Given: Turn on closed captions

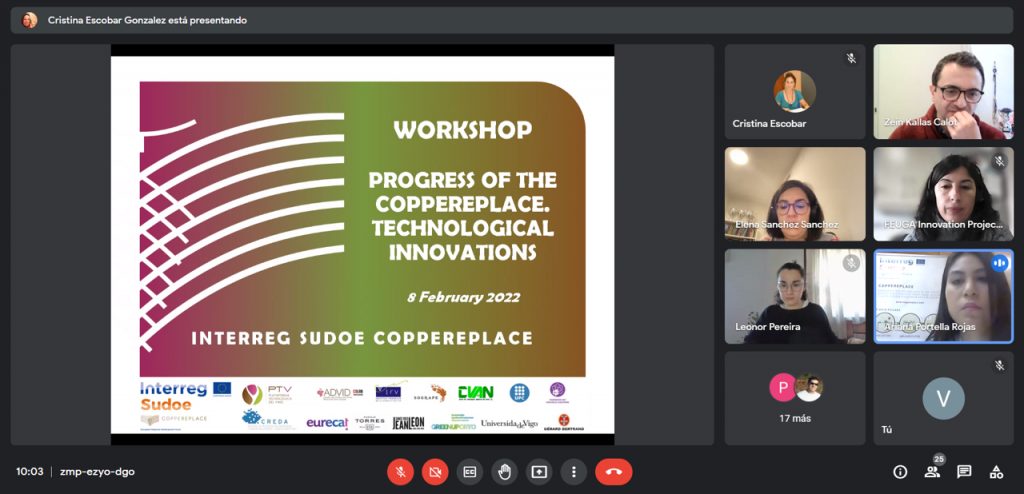Looking at the screenshot, I should click(469, 472).
